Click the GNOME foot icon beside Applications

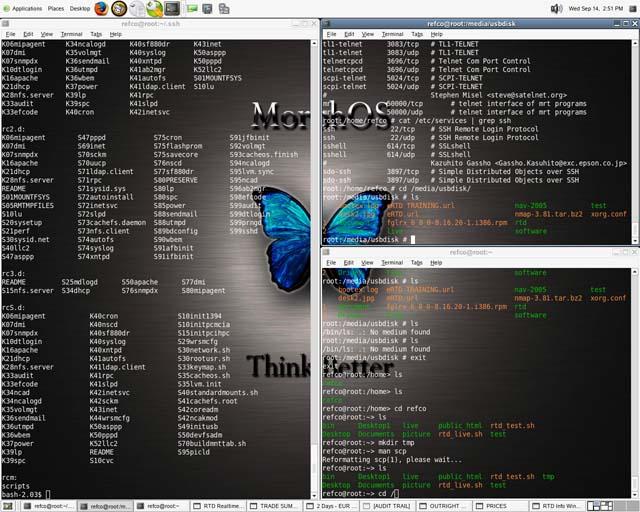(6, 8)
